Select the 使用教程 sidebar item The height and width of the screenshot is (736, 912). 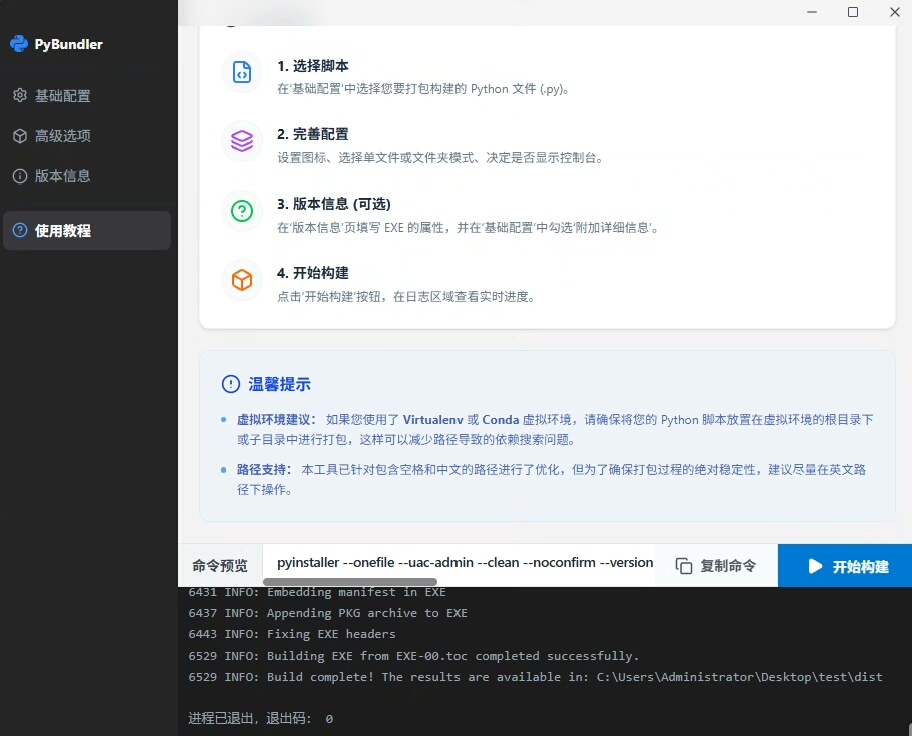tap(87, 230)
